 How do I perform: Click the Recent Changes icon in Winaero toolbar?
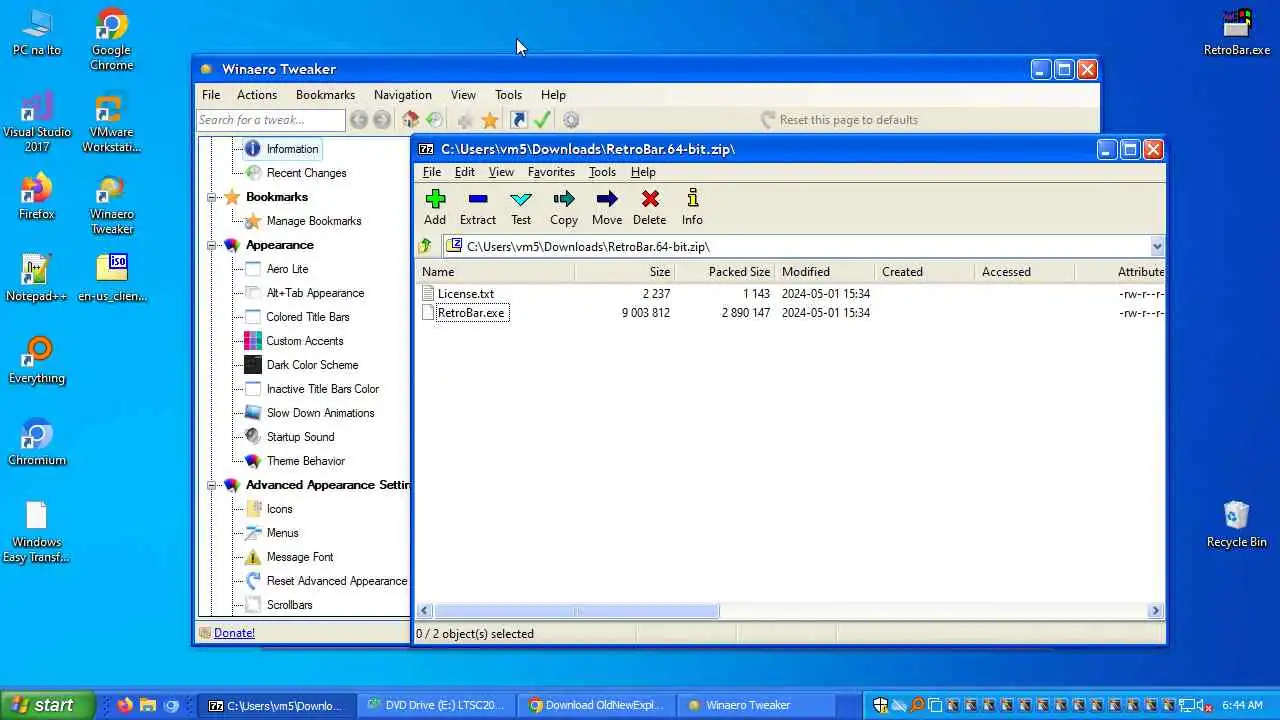coord(434,120)
